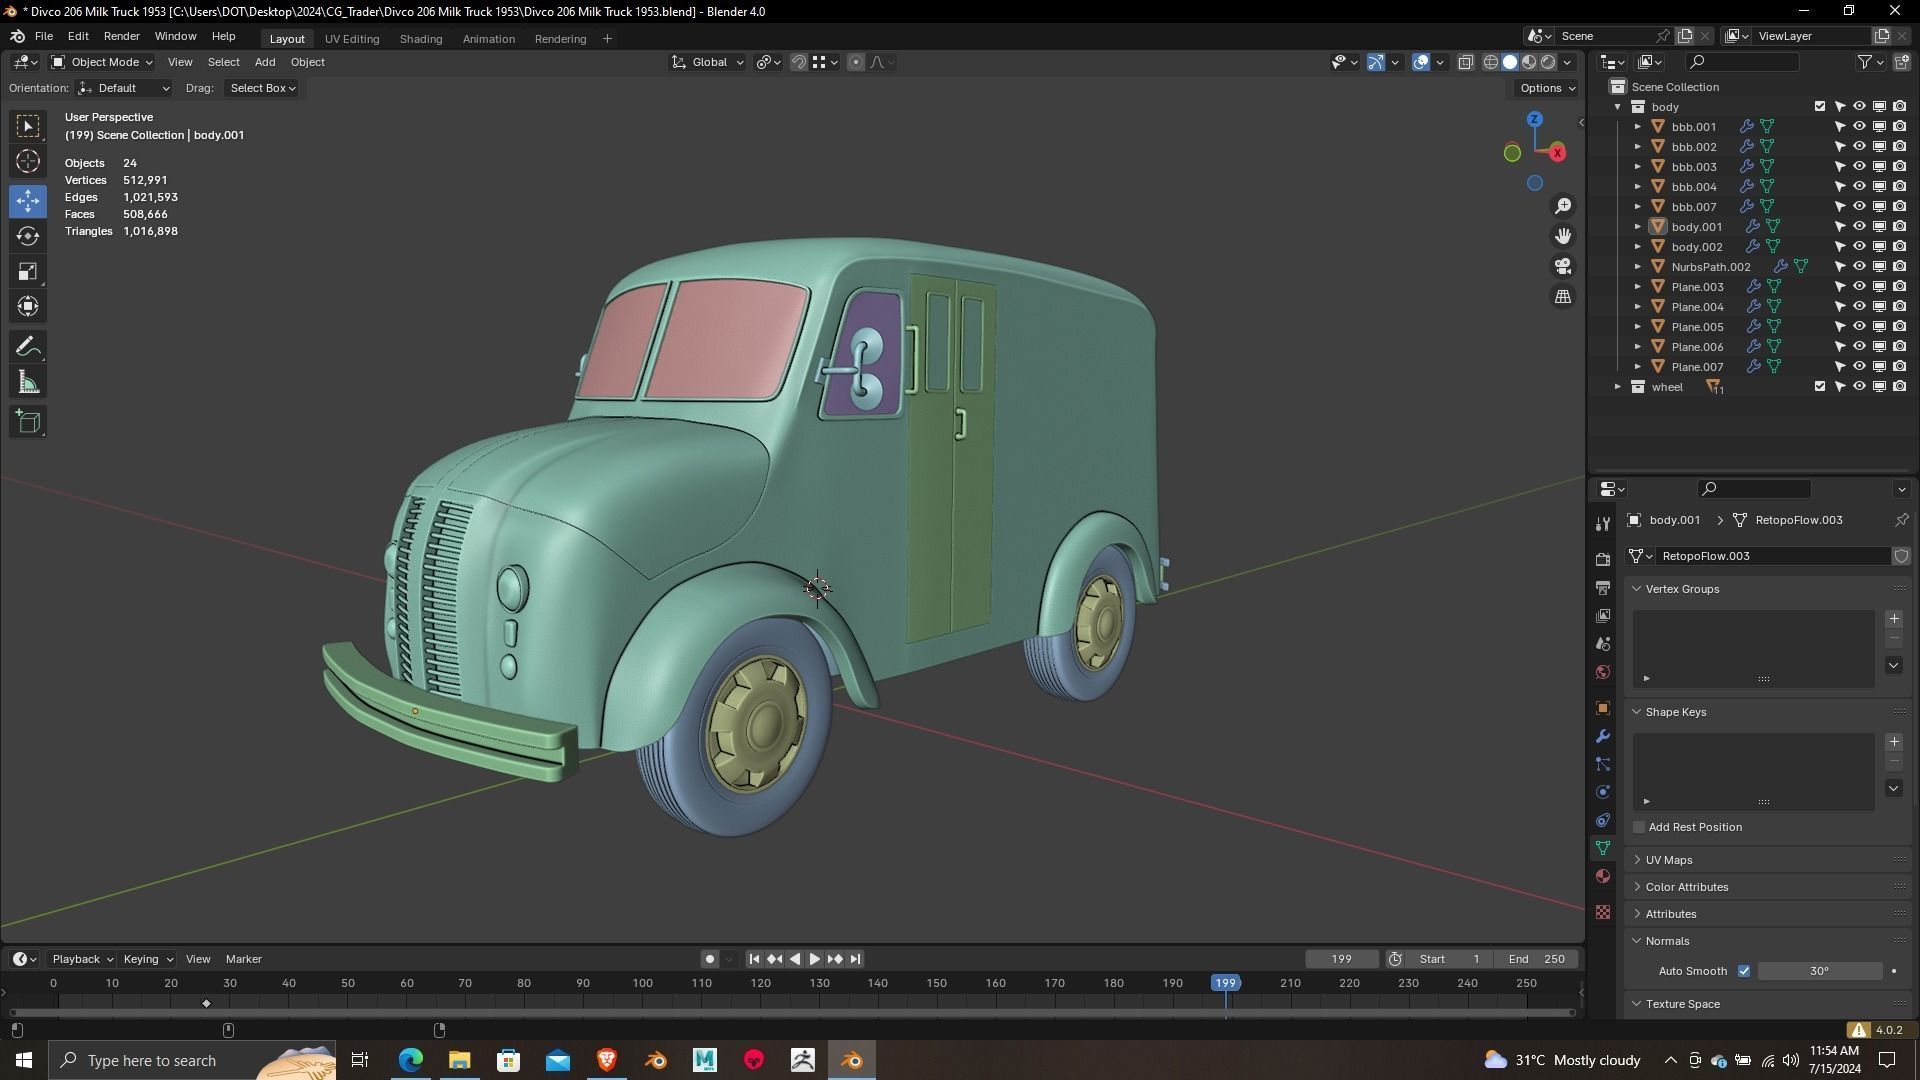
Task: Open the Object properties tab
Action: [x=1603, y=708]
